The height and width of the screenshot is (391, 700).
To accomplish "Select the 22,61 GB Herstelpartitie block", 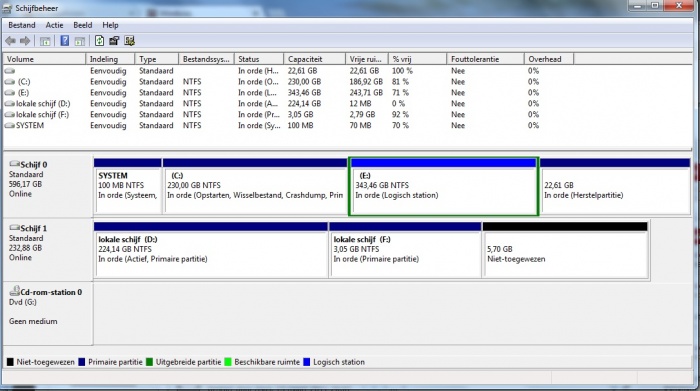I will point(615,186).
